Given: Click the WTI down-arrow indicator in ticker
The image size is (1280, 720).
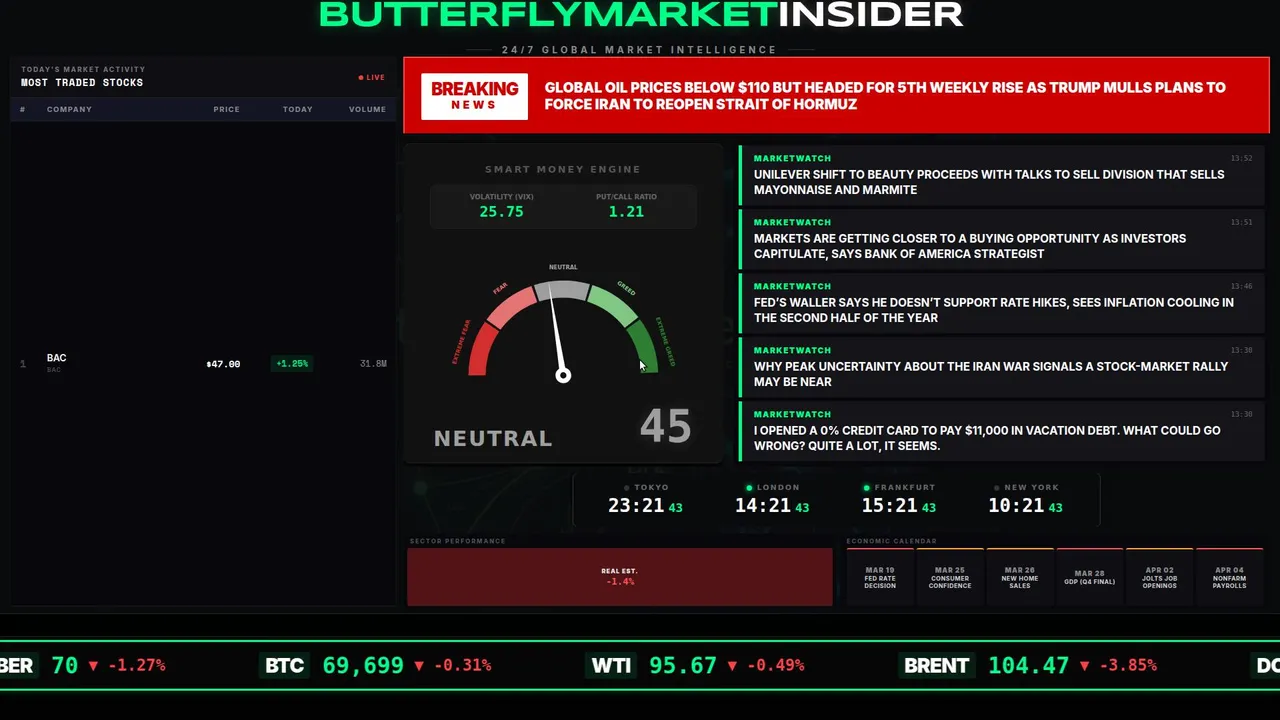Looking at the screenshot, I should coord(732,665).
